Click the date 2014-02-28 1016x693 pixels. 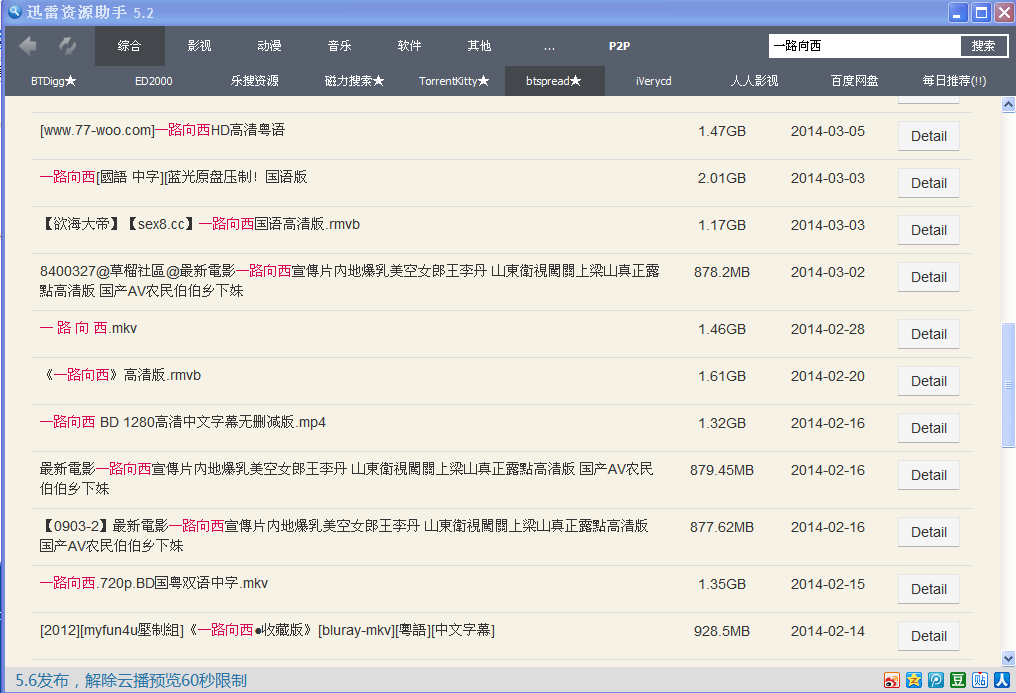[x=827, y=329]
